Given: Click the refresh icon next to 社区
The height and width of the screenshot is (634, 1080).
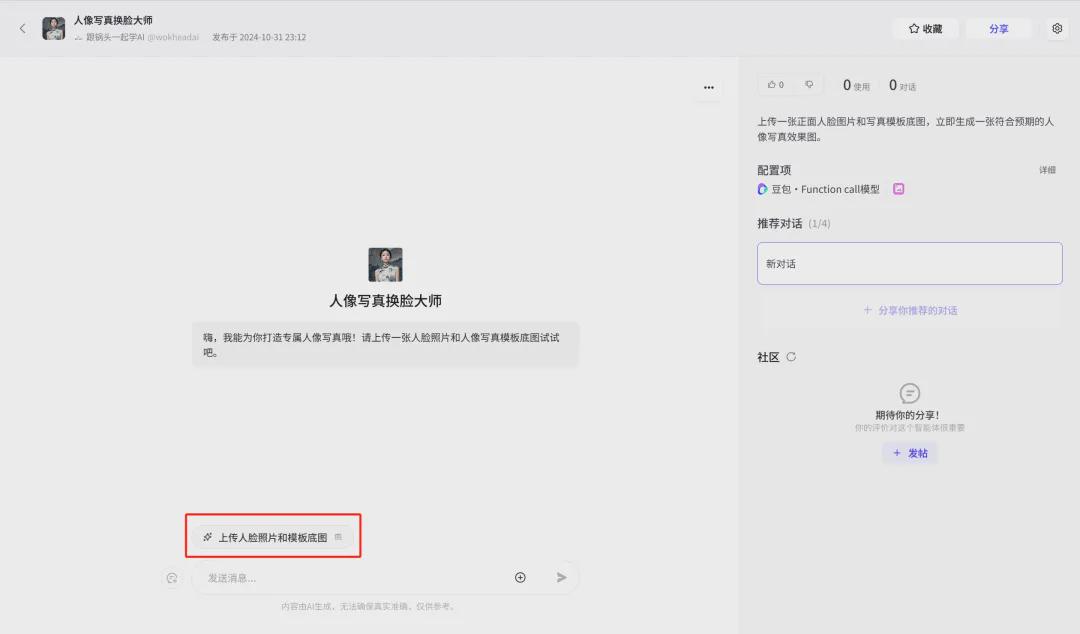Looking at the screenshot, I should pyautogui.click(x=791, y=357).
